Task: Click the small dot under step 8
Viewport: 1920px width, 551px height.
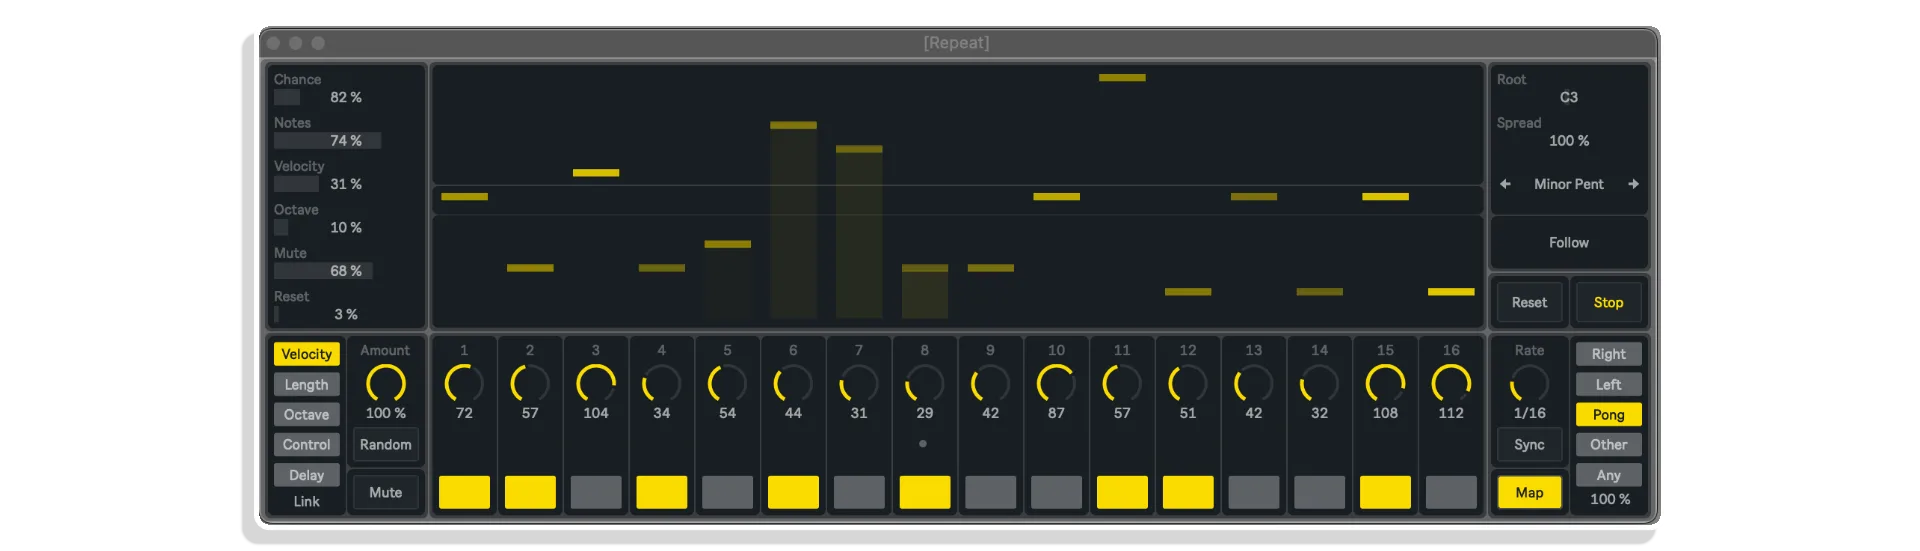Action: pos(923,443)
